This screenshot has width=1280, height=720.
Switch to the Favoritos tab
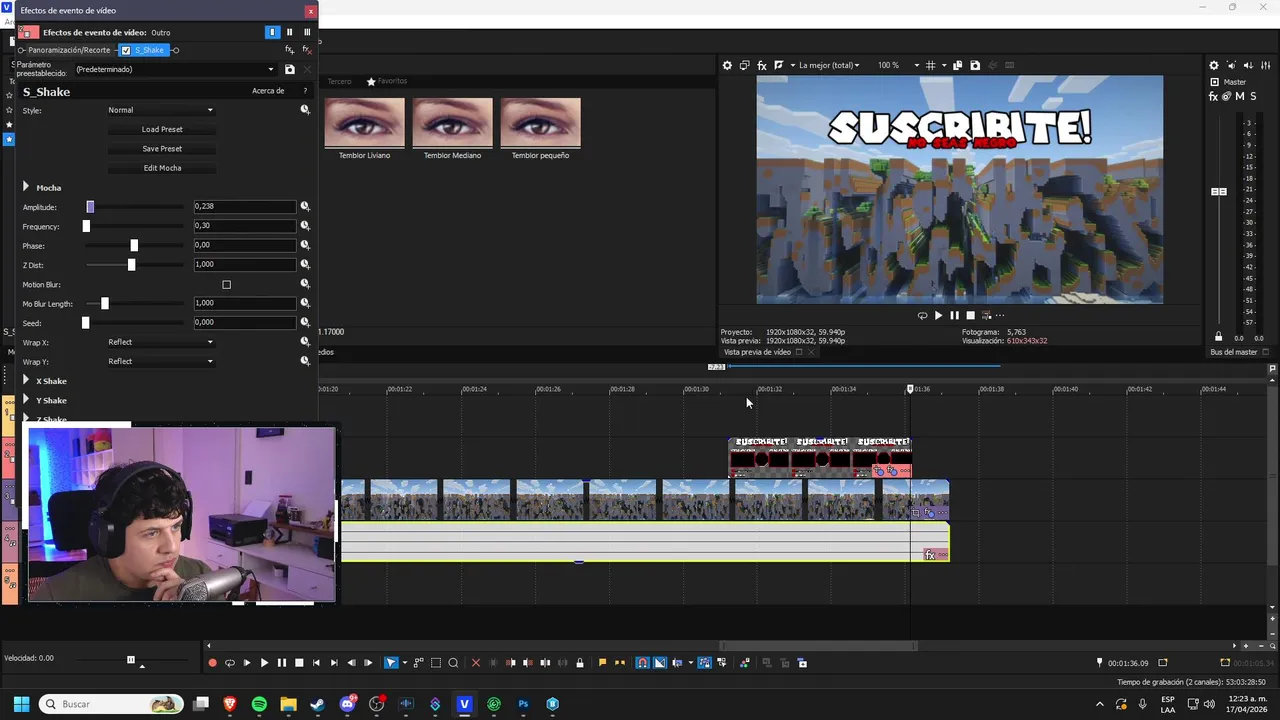387,81
